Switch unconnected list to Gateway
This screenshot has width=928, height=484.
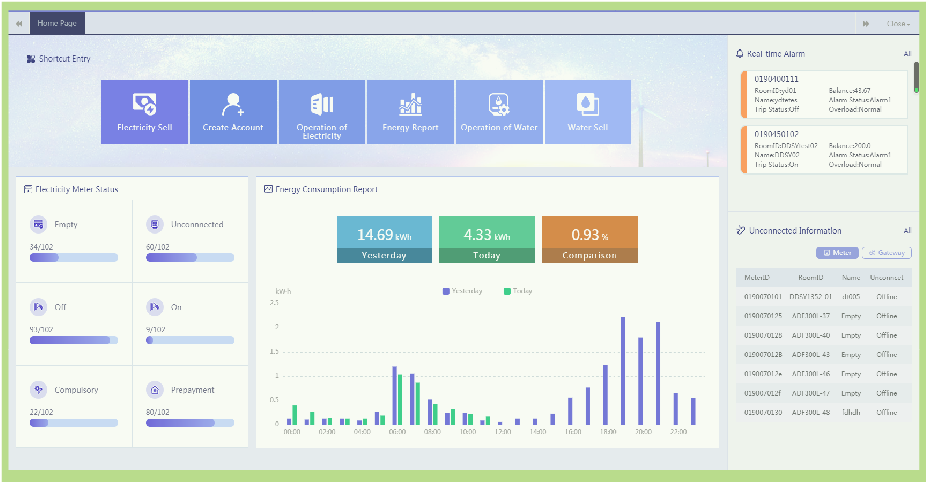click(x=886, y=253)
